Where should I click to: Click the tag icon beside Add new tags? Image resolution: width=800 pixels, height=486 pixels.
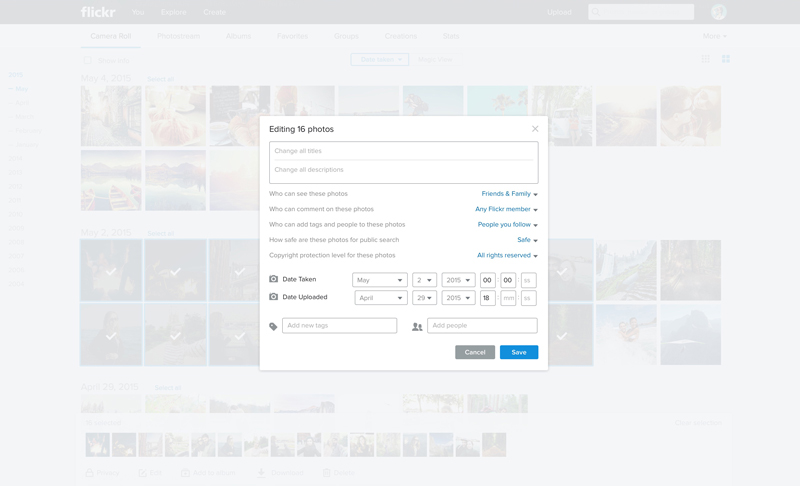273,326
